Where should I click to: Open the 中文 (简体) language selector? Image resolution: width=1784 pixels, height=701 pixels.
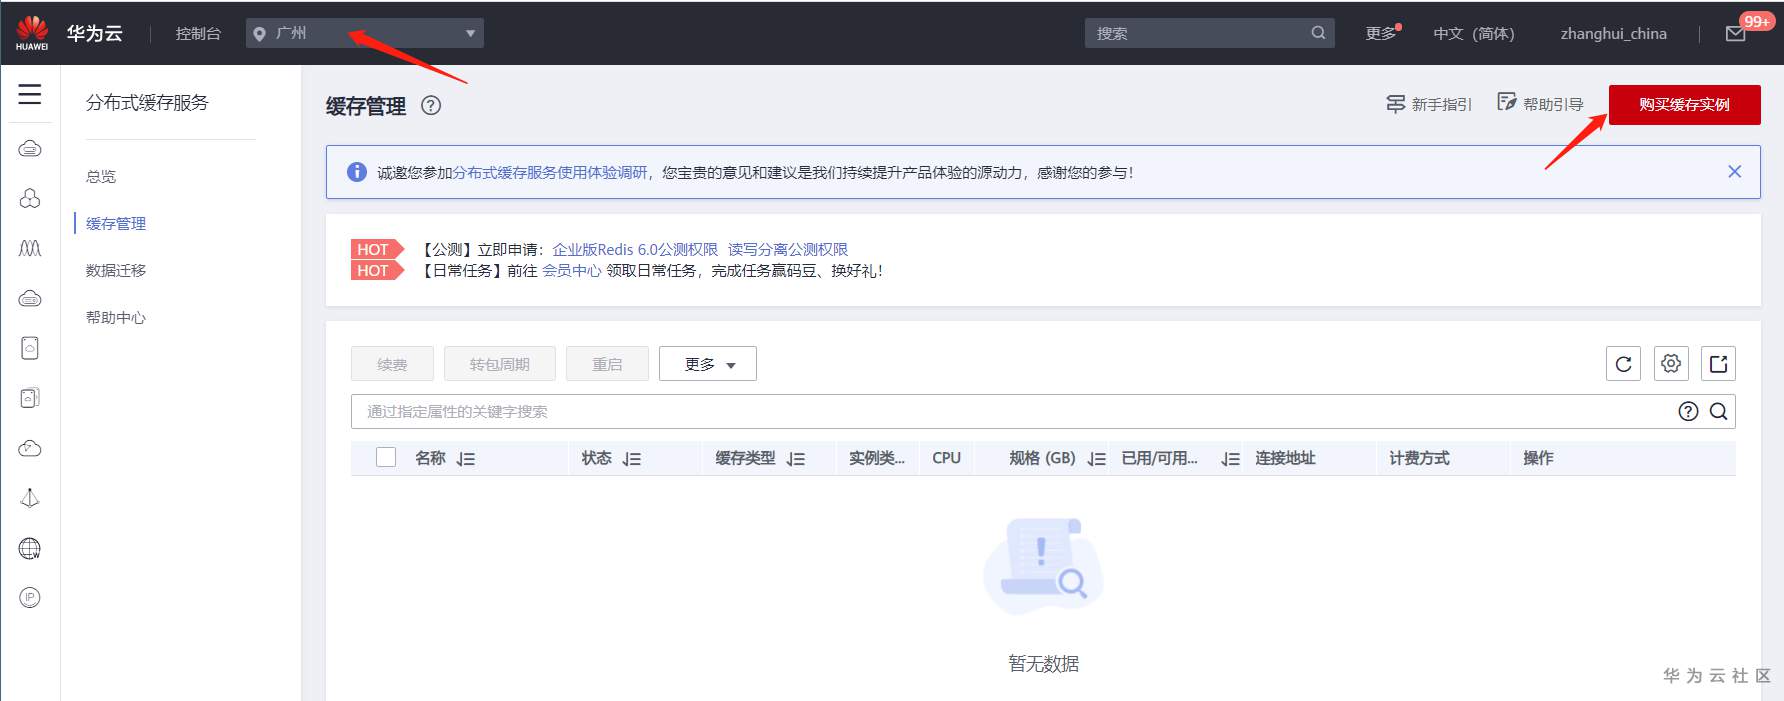point(1473,33)
